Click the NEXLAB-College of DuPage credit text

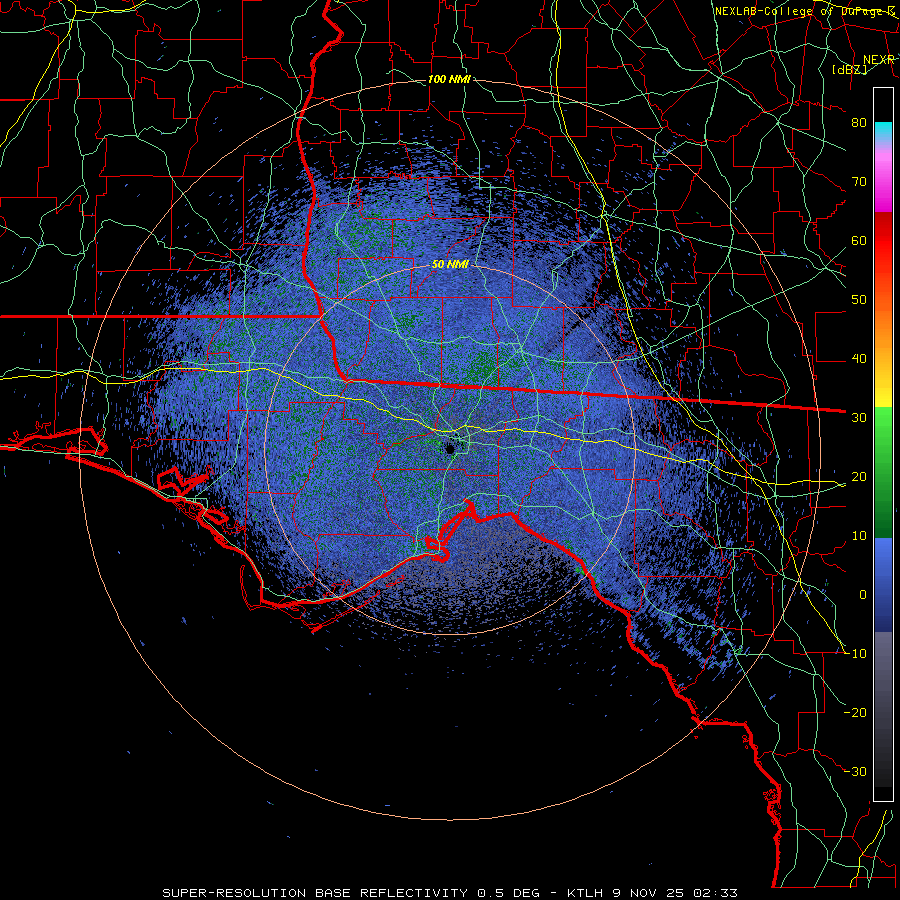tap(805, 11)
